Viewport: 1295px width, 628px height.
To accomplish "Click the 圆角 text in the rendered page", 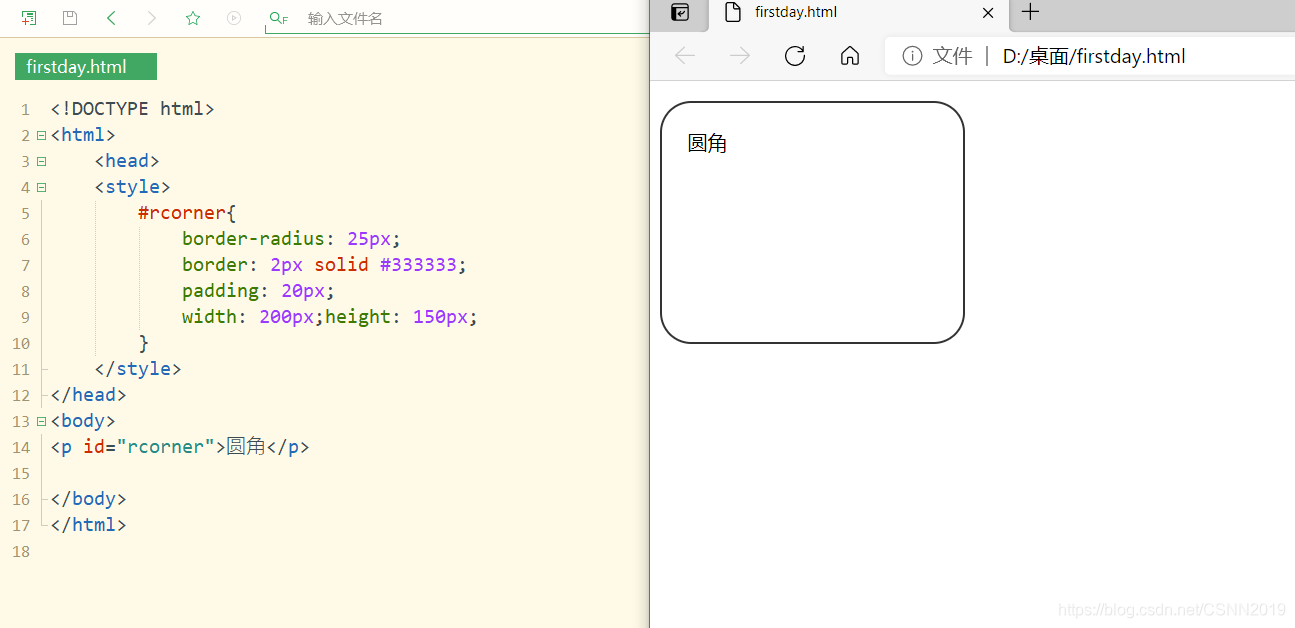I will [x=707, y=143].
